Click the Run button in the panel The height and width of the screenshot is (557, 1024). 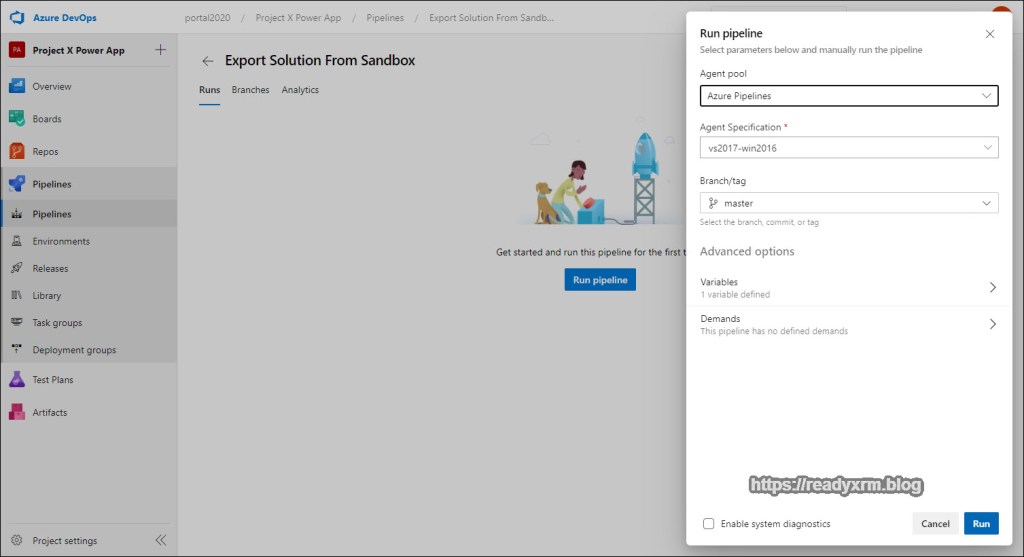coord(981,524)
